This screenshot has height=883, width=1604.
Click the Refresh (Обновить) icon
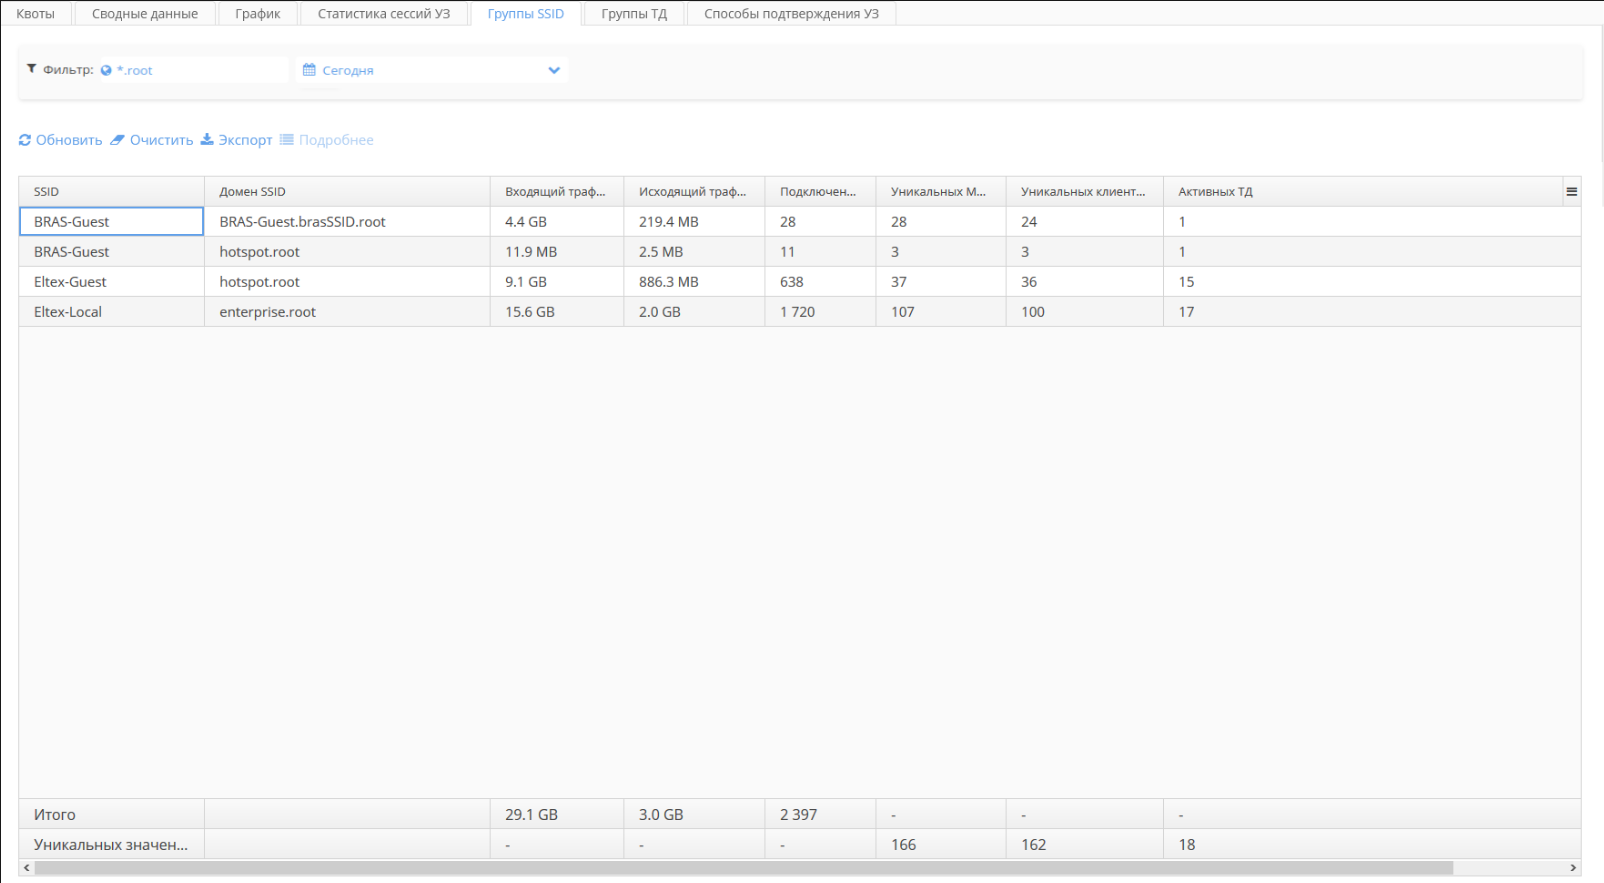tap(25, 140)
